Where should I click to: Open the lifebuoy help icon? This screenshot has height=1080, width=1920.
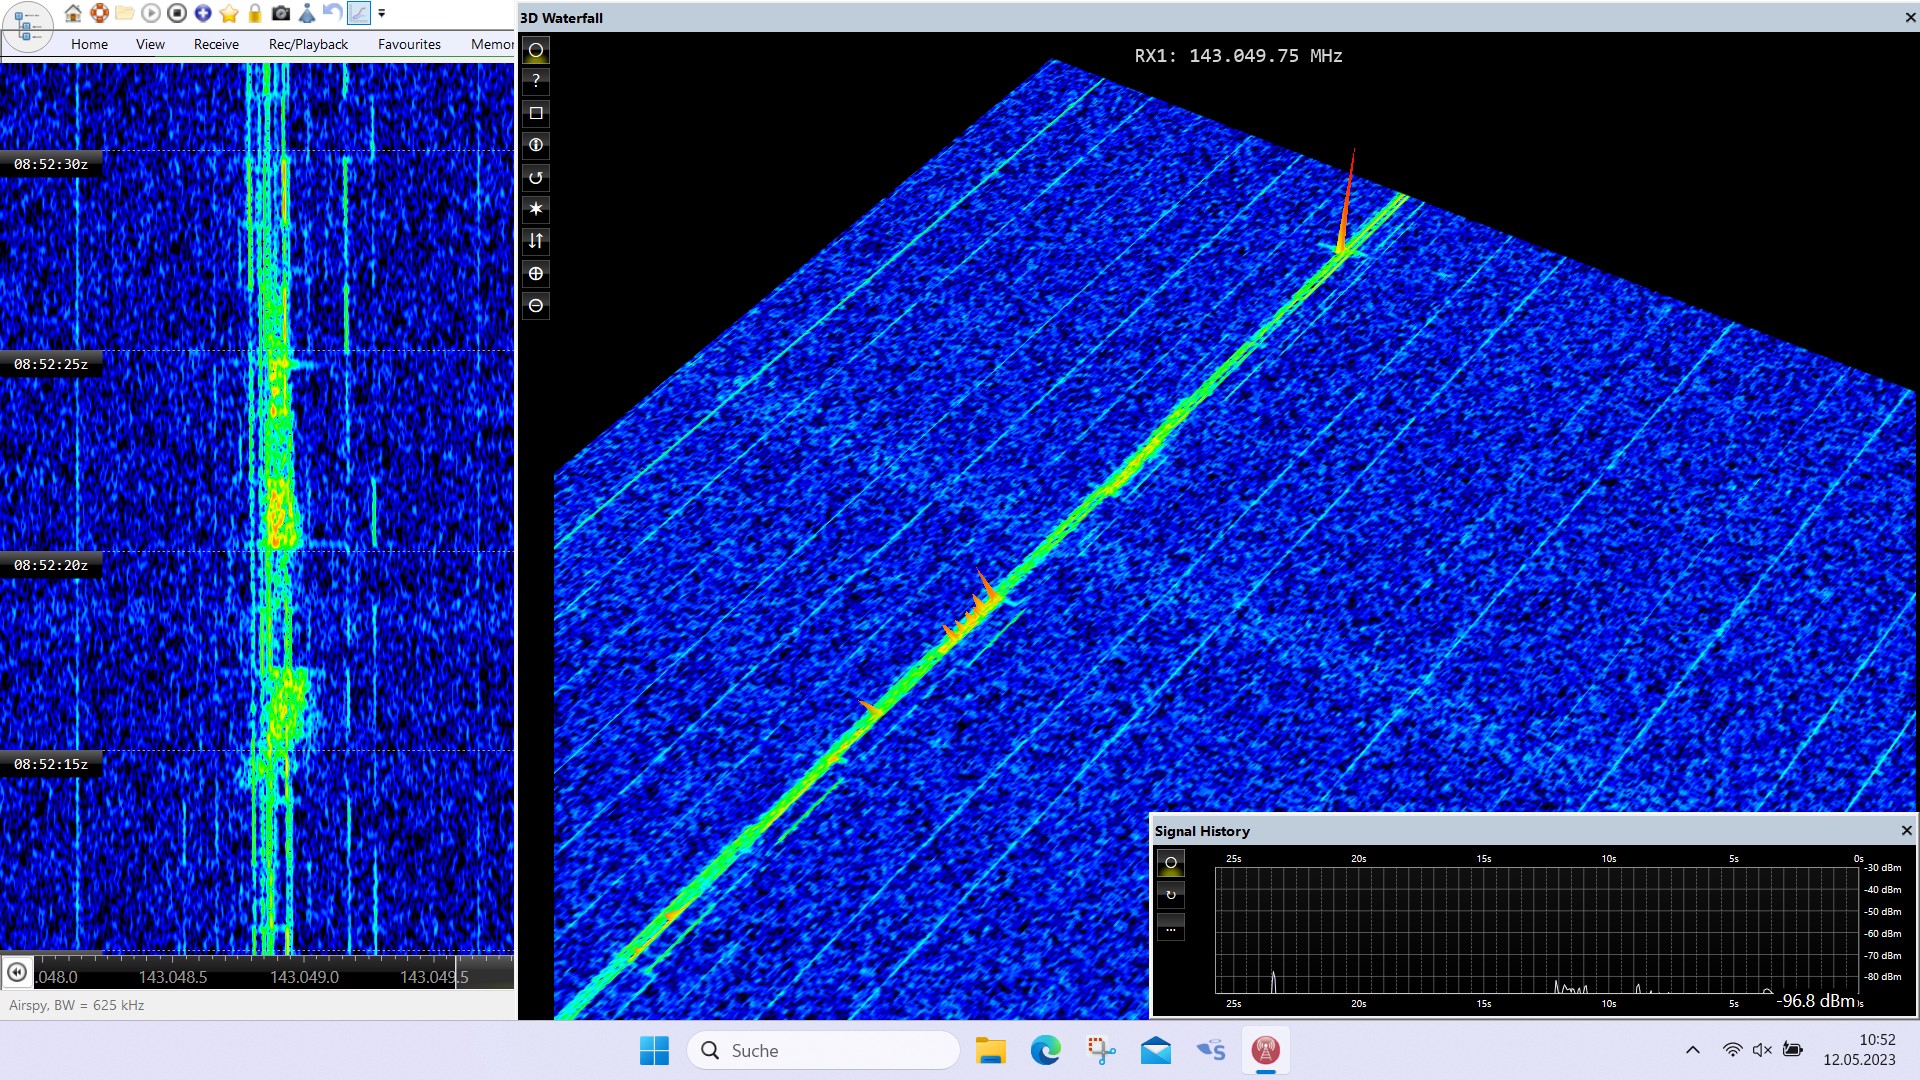[99, 13]
